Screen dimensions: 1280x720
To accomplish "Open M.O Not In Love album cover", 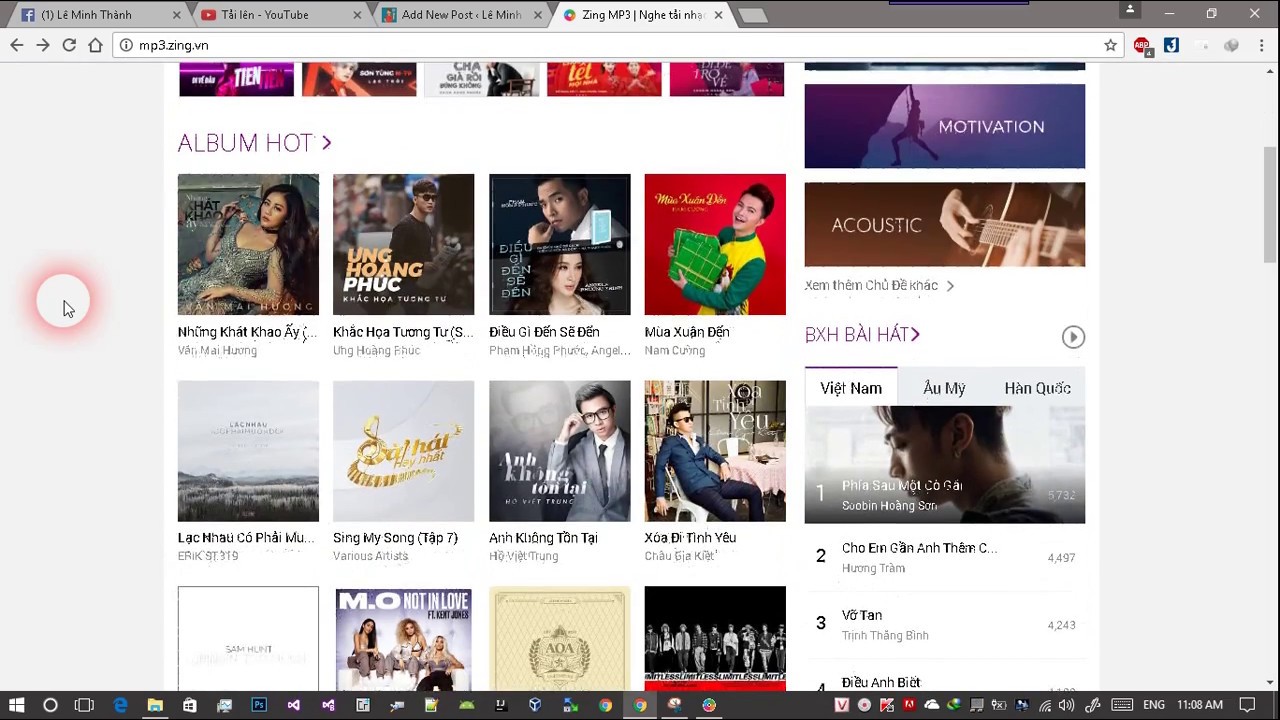I will click(404, 638).
